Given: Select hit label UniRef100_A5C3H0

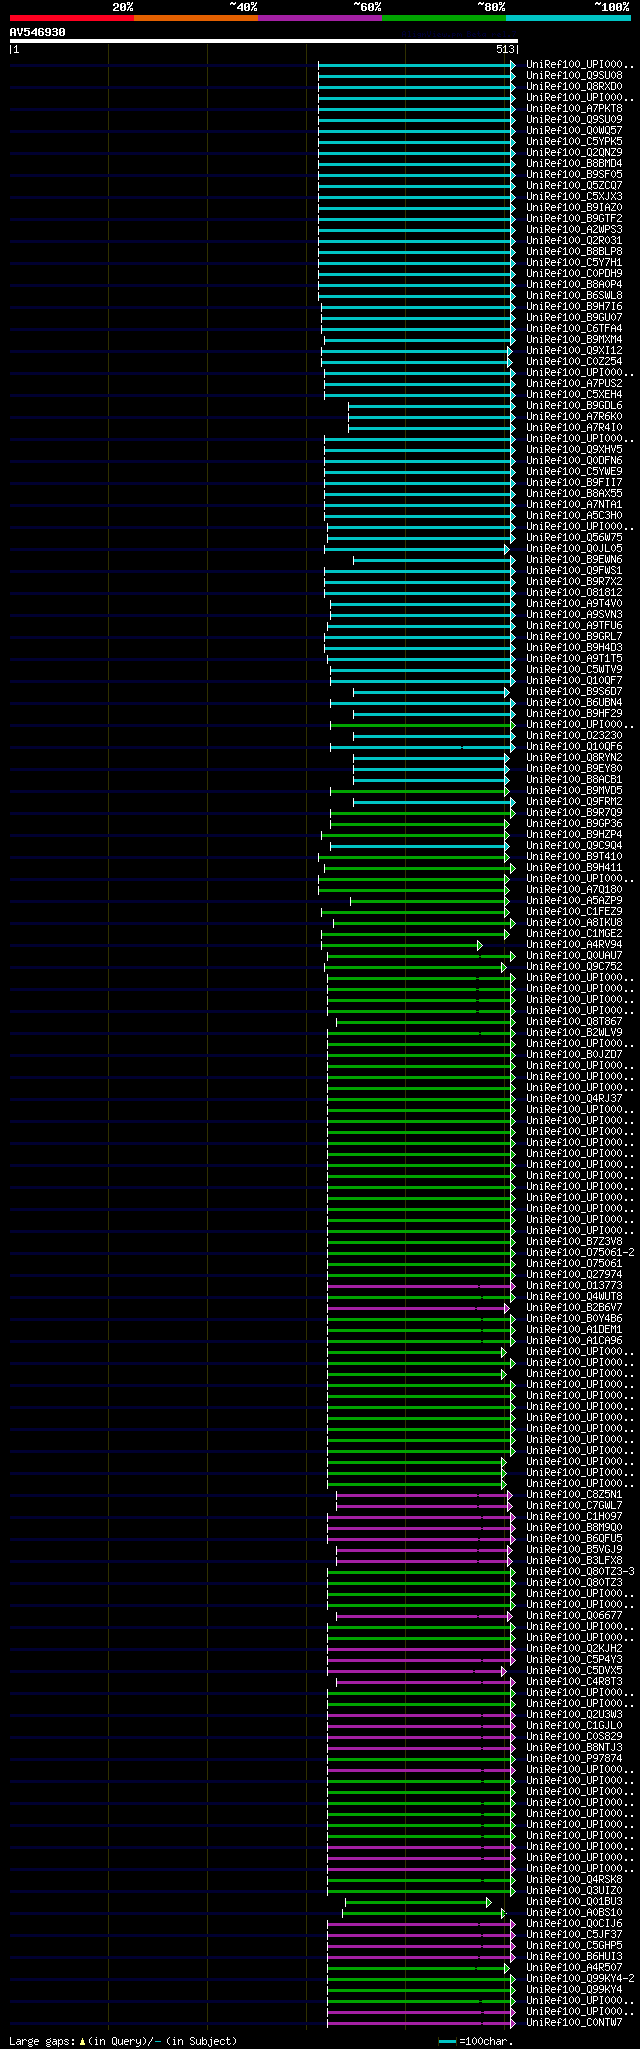Looking at the screenshot, I should [x=574, y=516].
